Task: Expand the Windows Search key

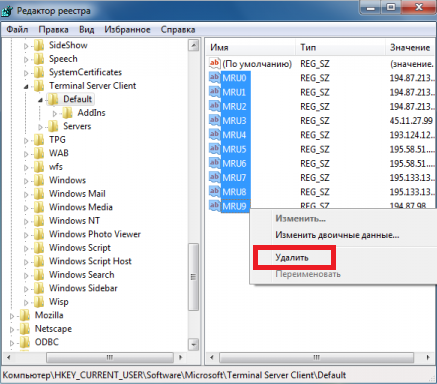Action: click(x=26, y=276)
